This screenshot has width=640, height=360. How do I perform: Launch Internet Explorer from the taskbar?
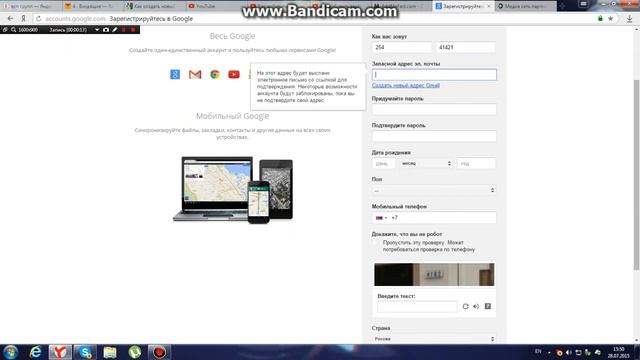coord(36,352)
